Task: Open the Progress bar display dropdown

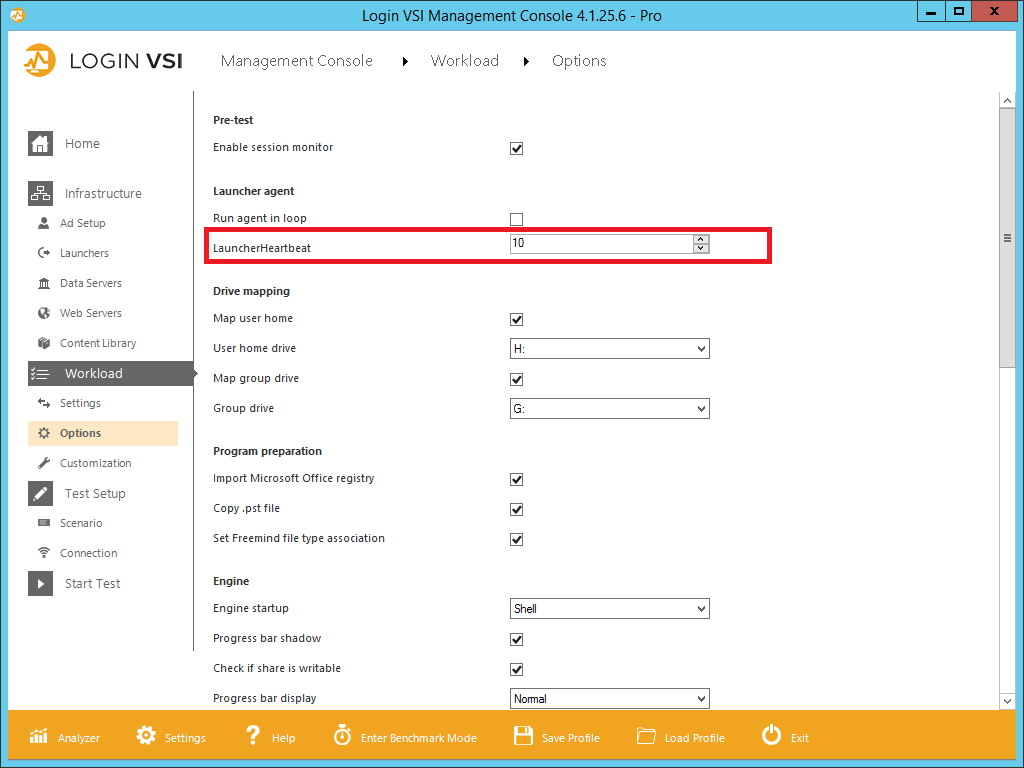Action: pyautogui.click(x=609, y=699)
